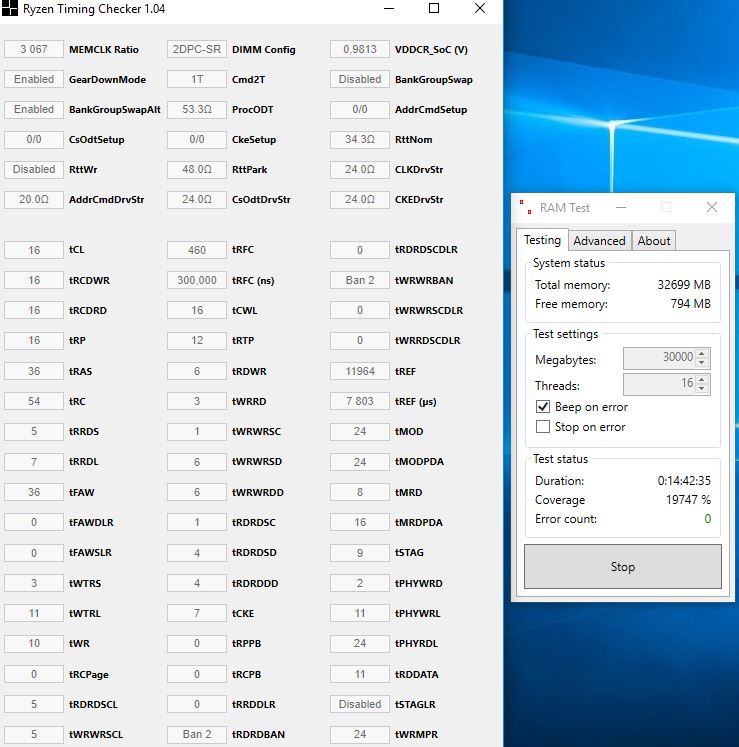
Task: Click the tRAS value field
Action: [x=34, y=371]
